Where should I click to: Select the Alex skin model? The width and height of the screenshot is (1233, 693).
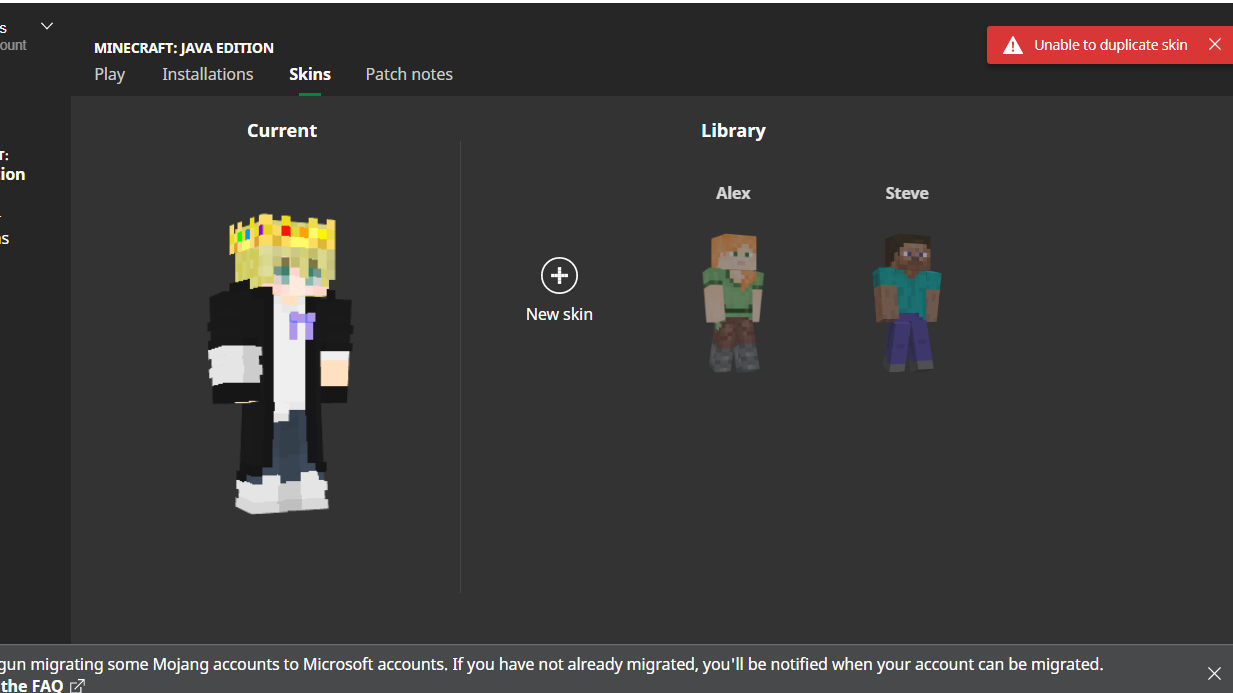733,301
